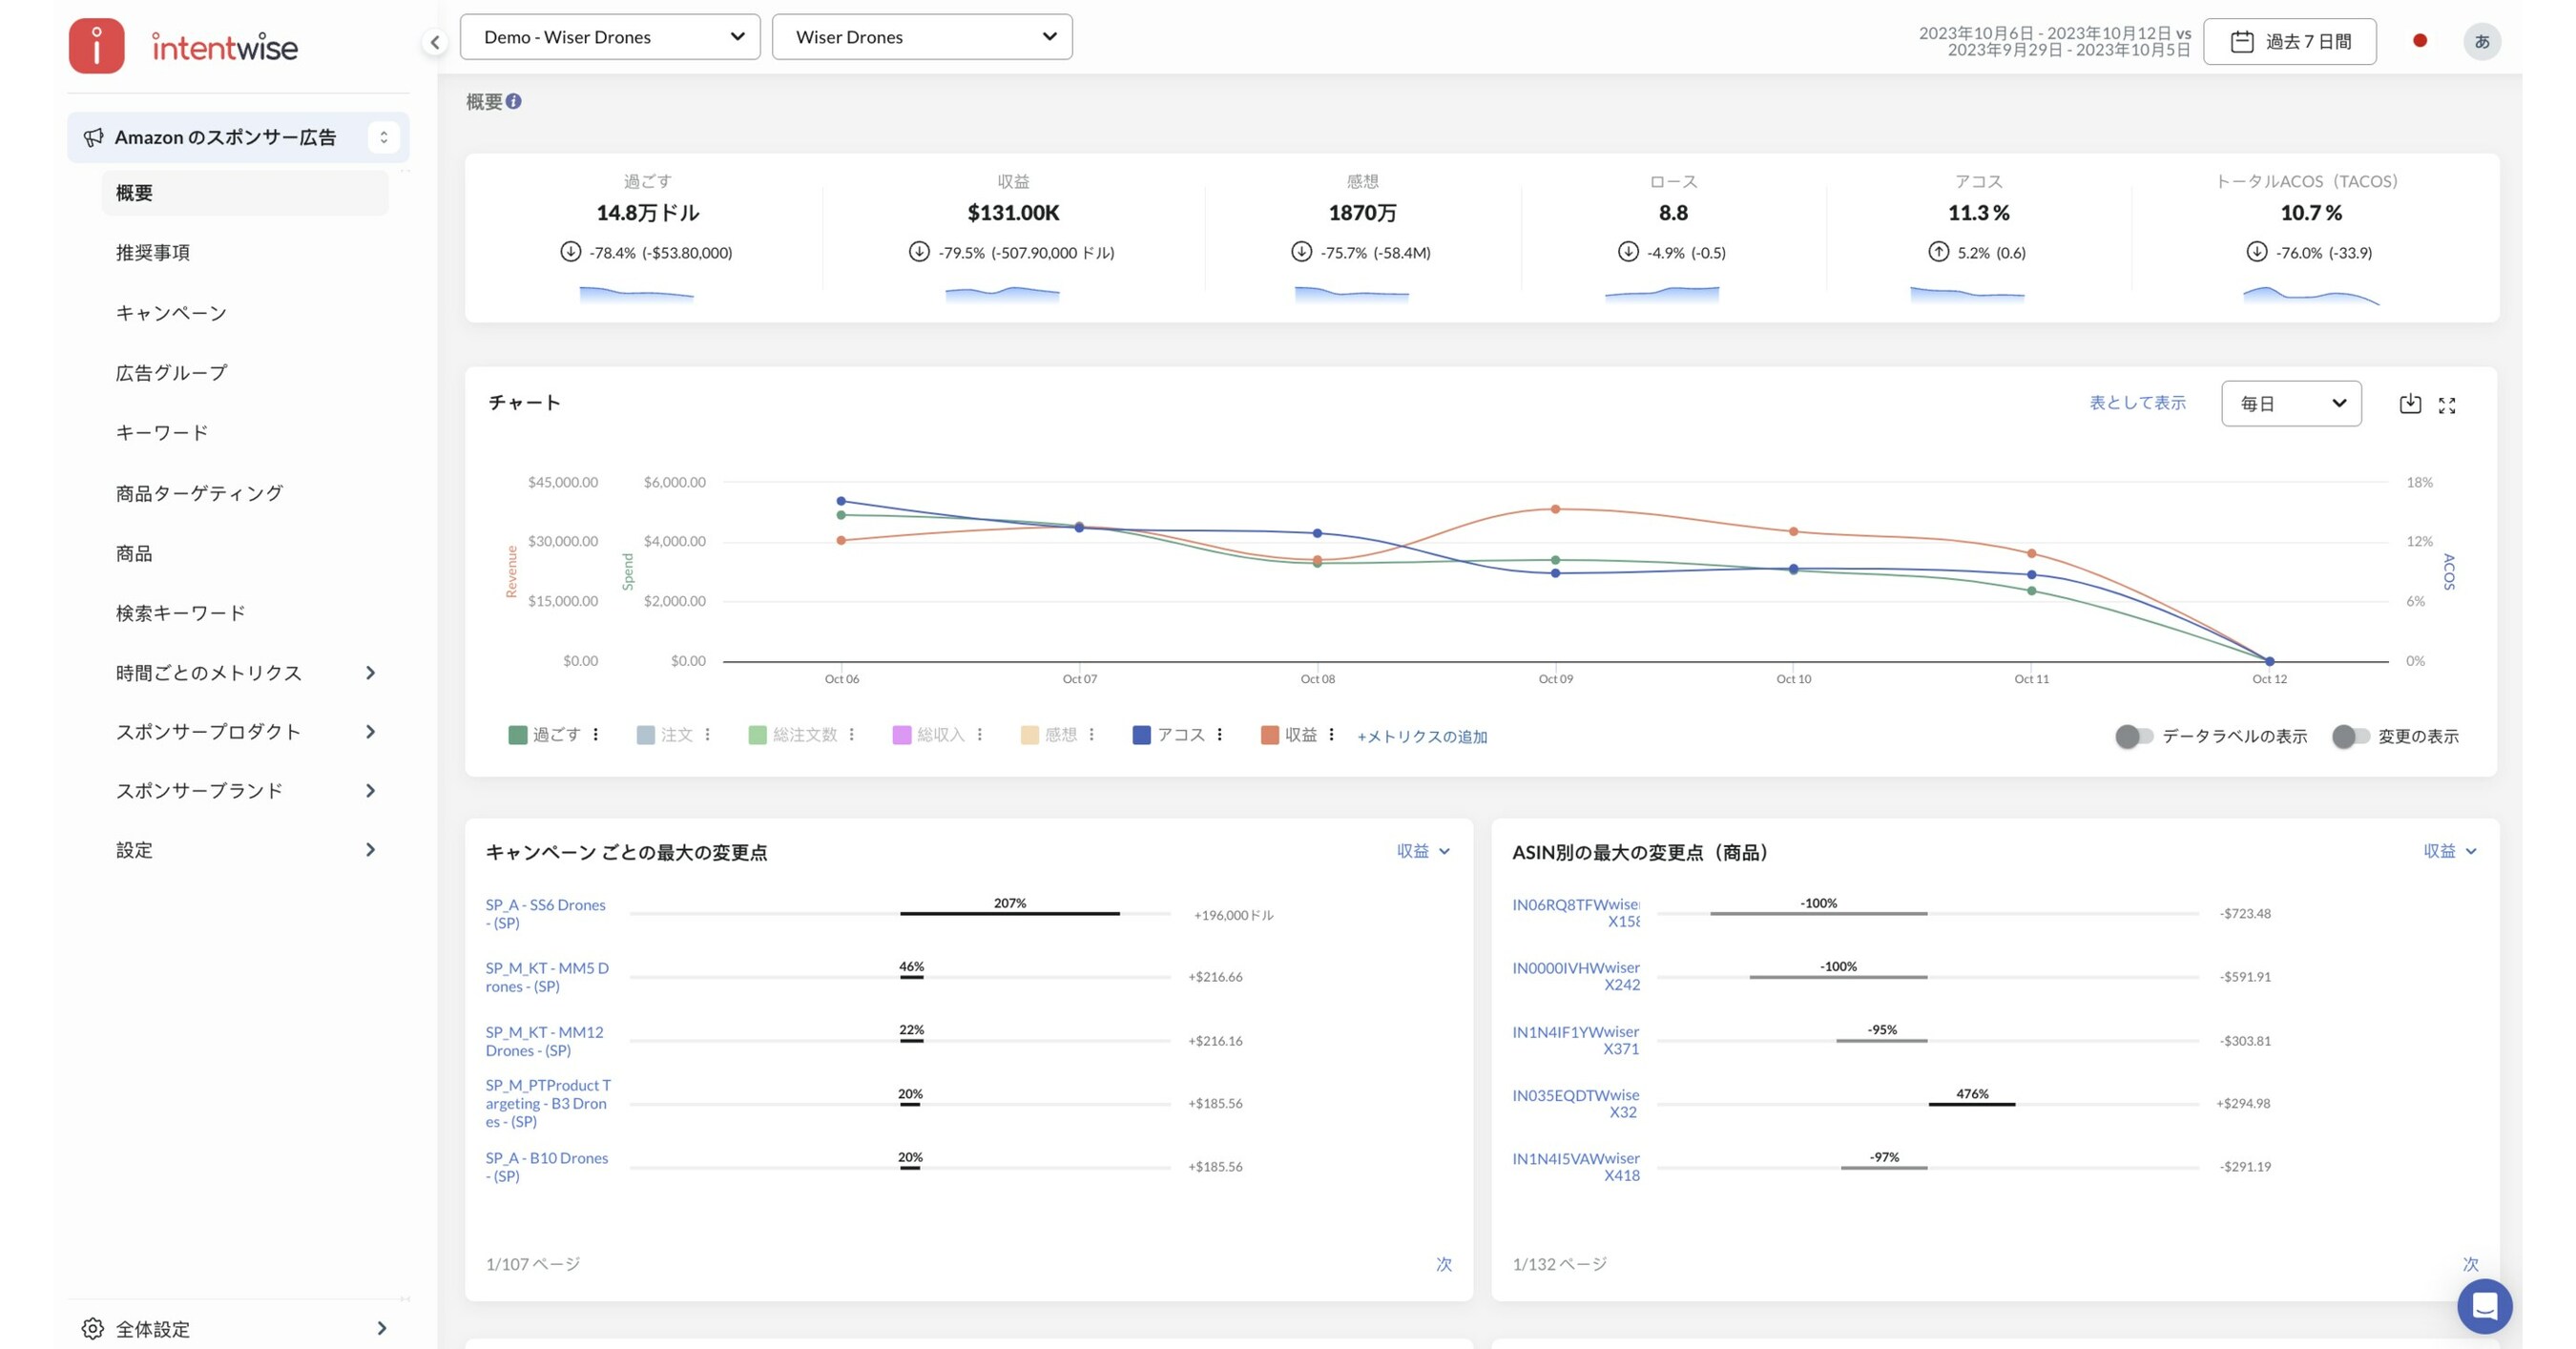This screenshot has width=2576, height=1349.
Task: Click the 収益 $131.00K metric card
Action: 1013,238
